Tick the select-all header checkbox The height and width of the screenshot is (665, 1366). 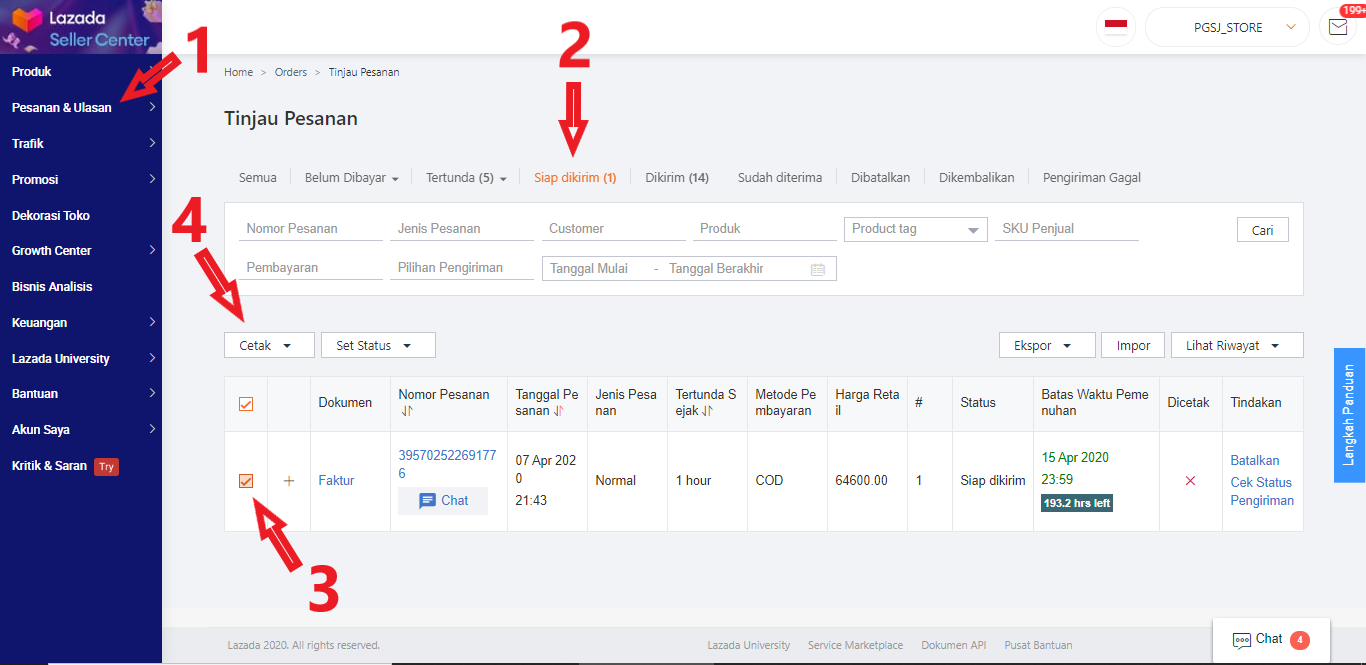(246, 404)
